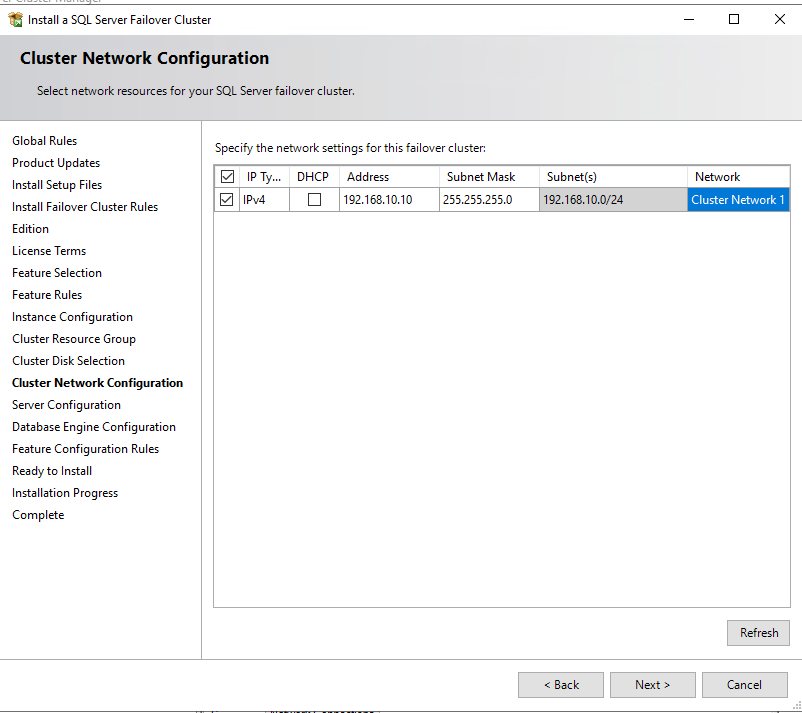Click the Subnet(s) column header
The height and width of the screenshot is (713, 802).
point(613,176)
